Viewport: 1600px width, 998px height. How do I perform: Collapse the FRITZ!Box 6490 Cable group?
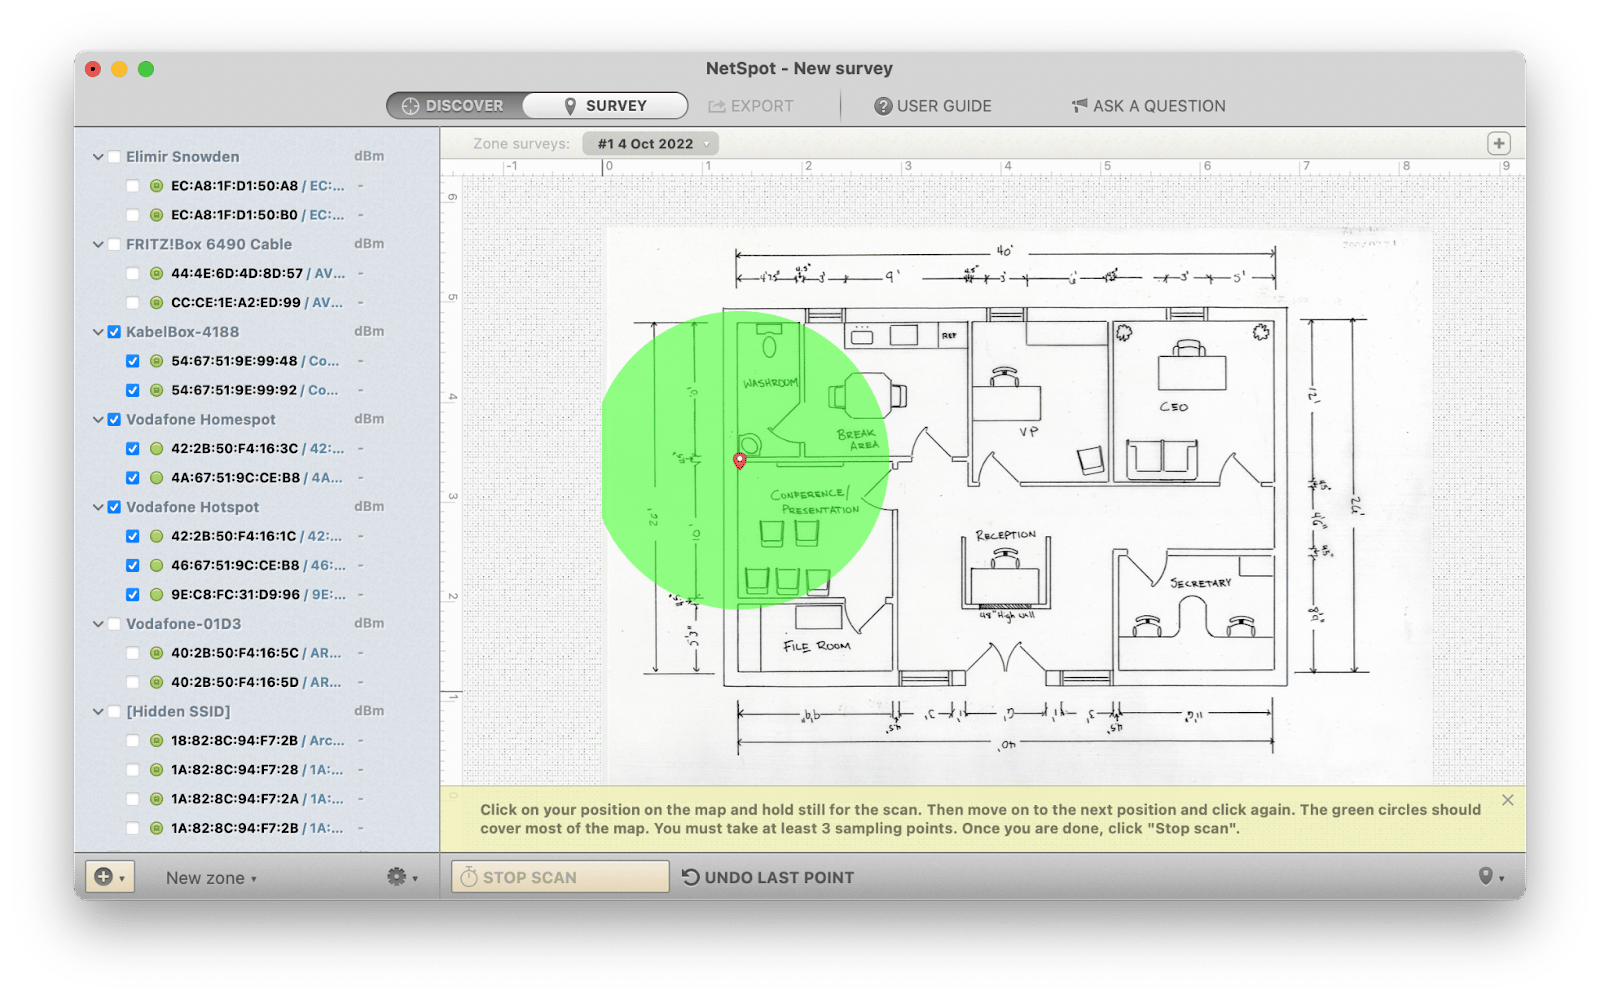pyautogui.click(x=98, y=245)
